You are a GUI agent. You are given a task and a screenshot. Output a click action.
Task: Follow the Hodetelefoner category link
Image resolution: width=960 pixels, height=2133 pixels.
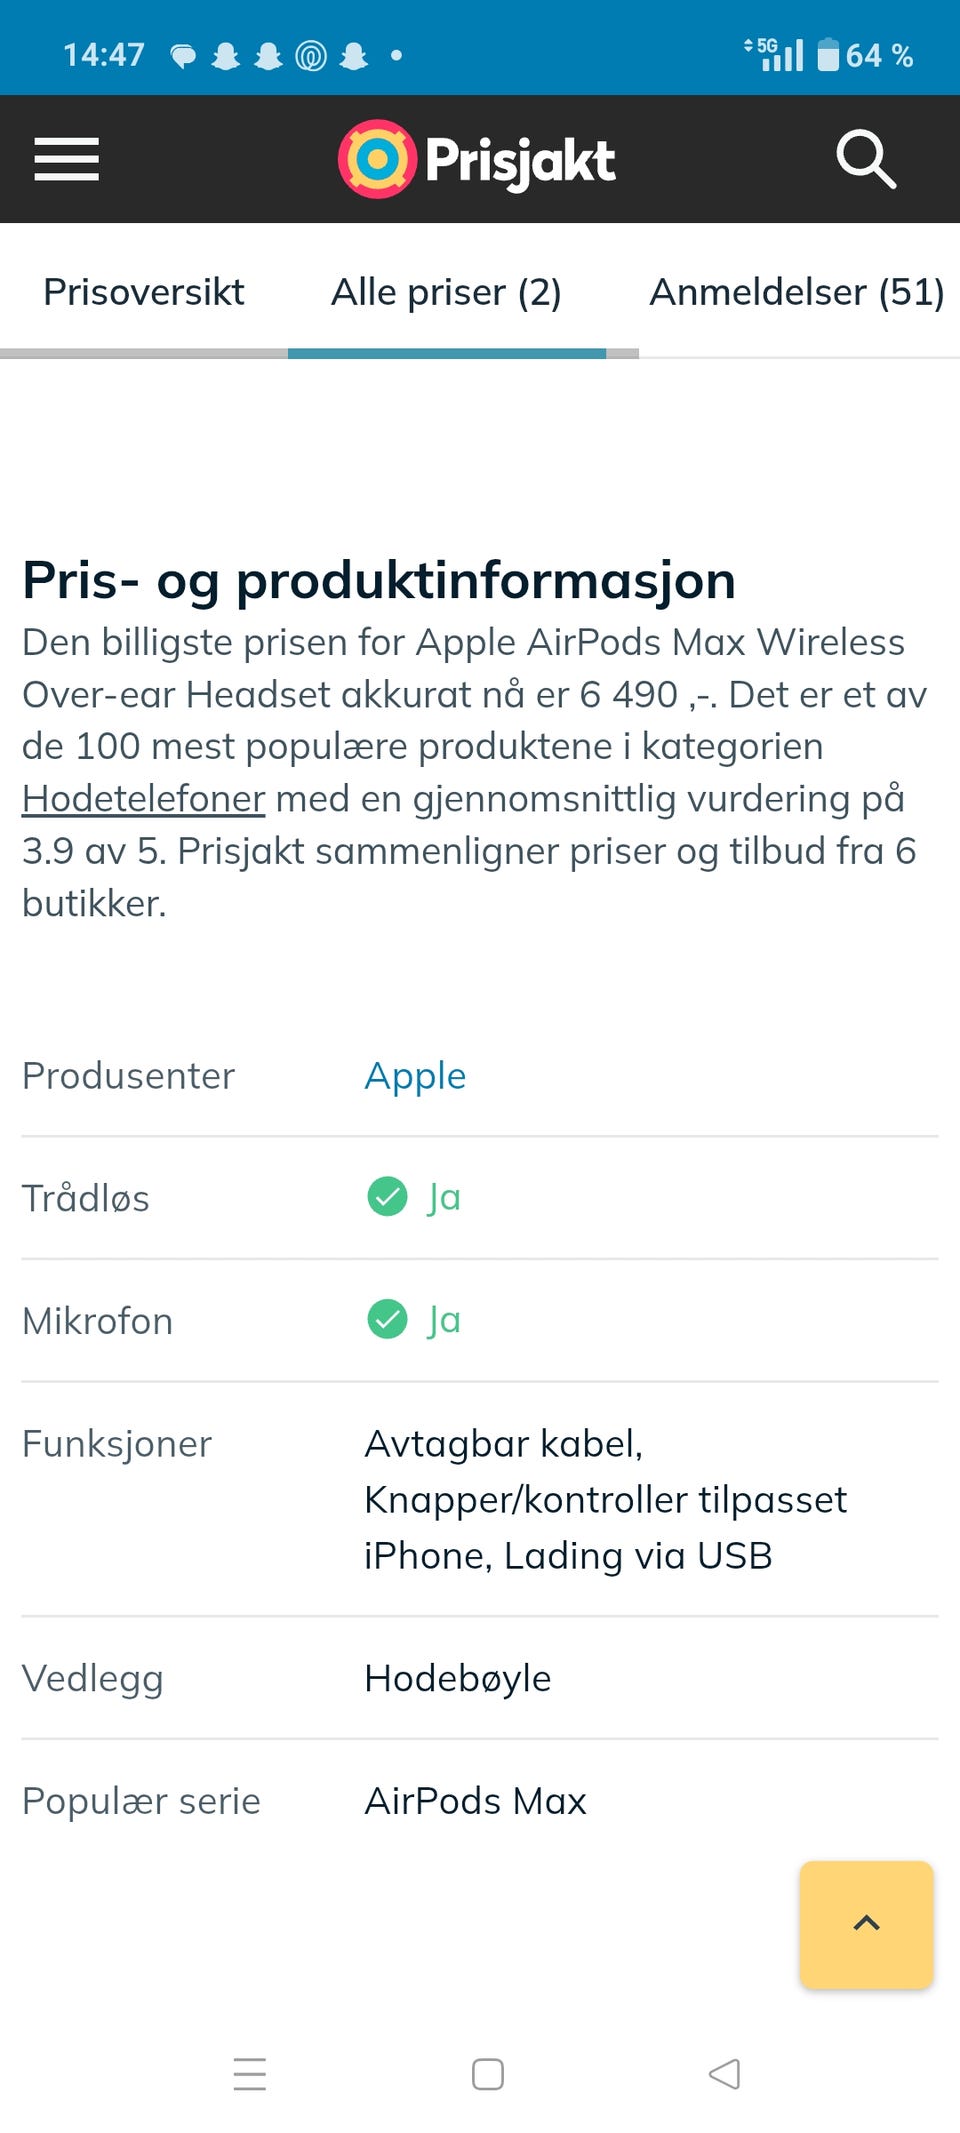click(x=144, y=799)
